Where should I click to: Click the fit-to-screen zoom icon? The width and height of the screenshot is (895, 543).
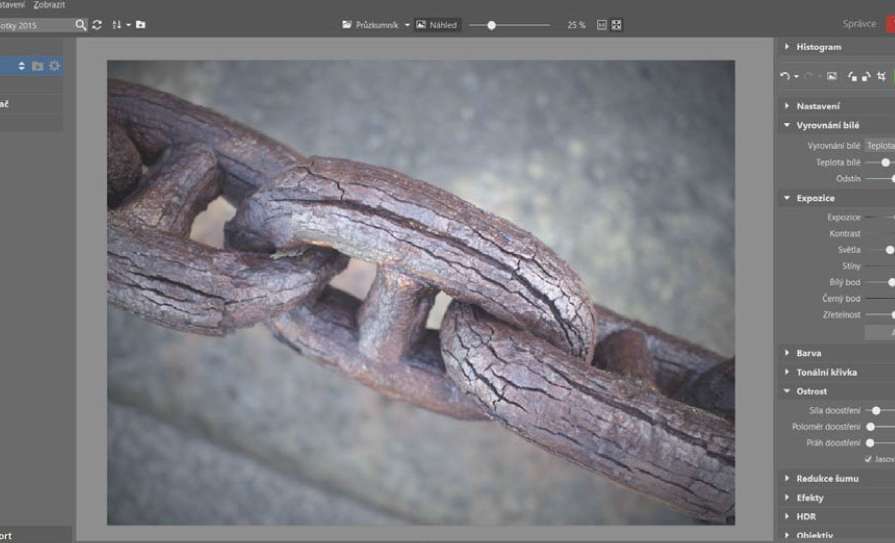(x=617, y=25)
